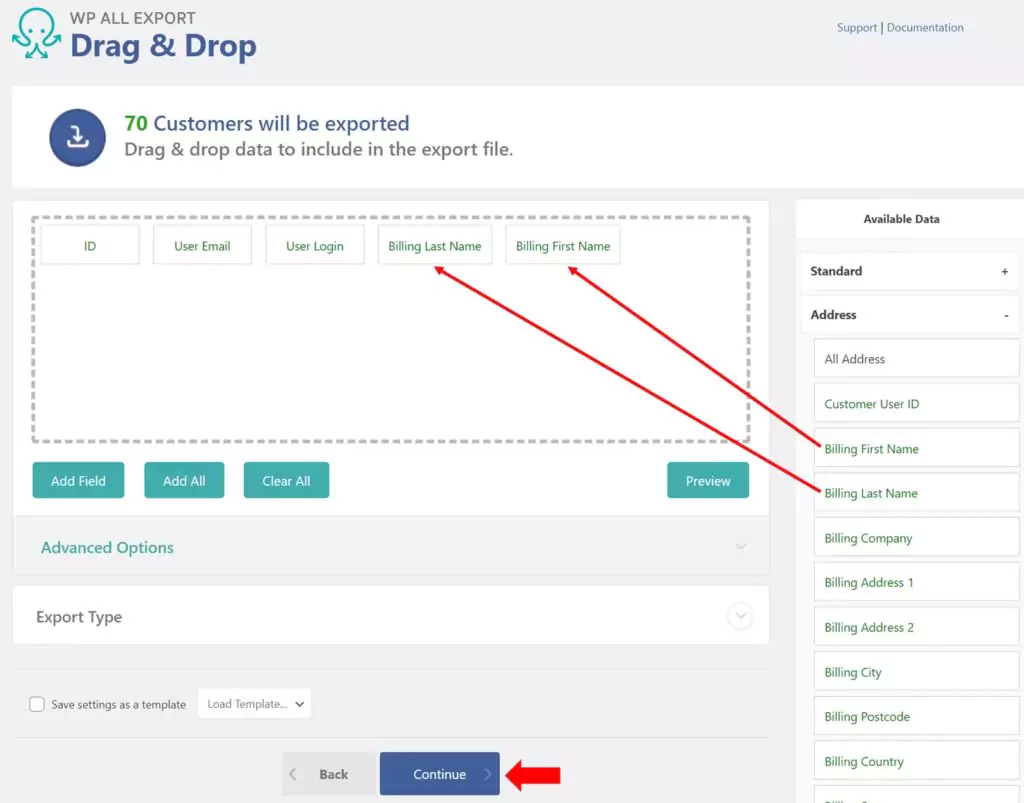Screen dimensions: 1024x803
Task: Select All Address in Available Data
Action: pos(916,358)
